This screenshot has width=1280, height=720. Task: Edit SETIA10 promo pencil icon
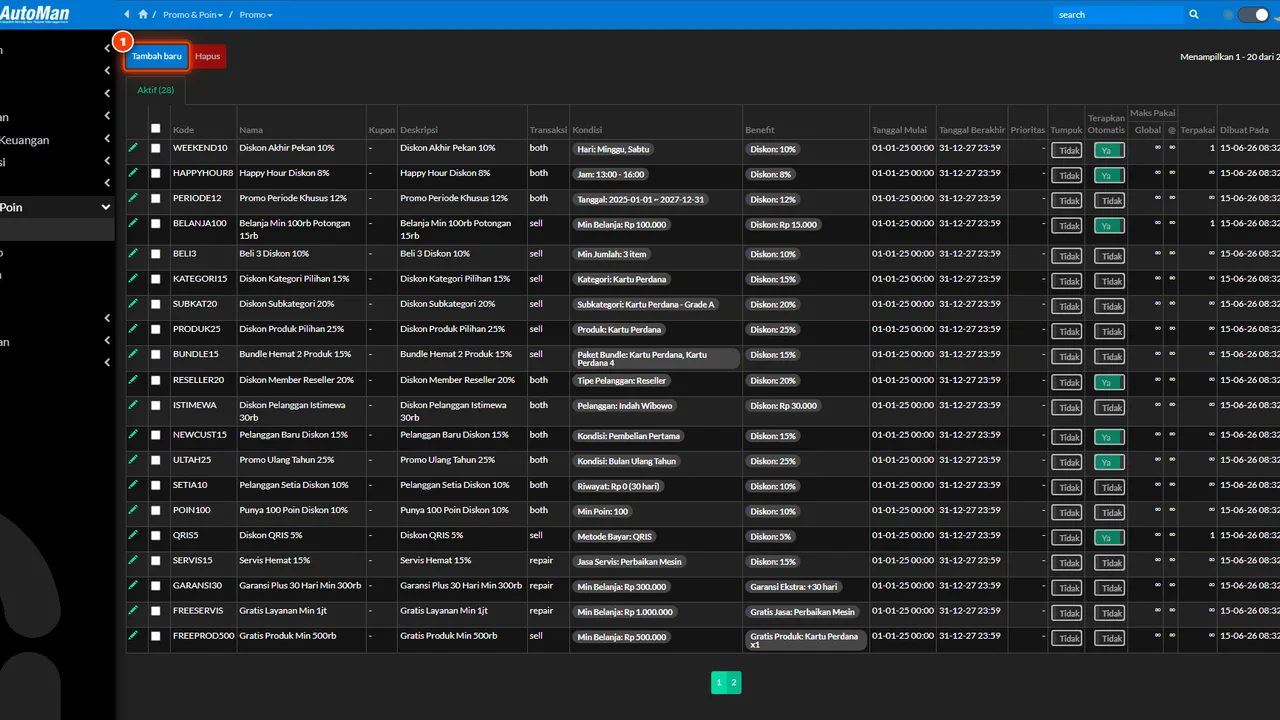point(133,484)
